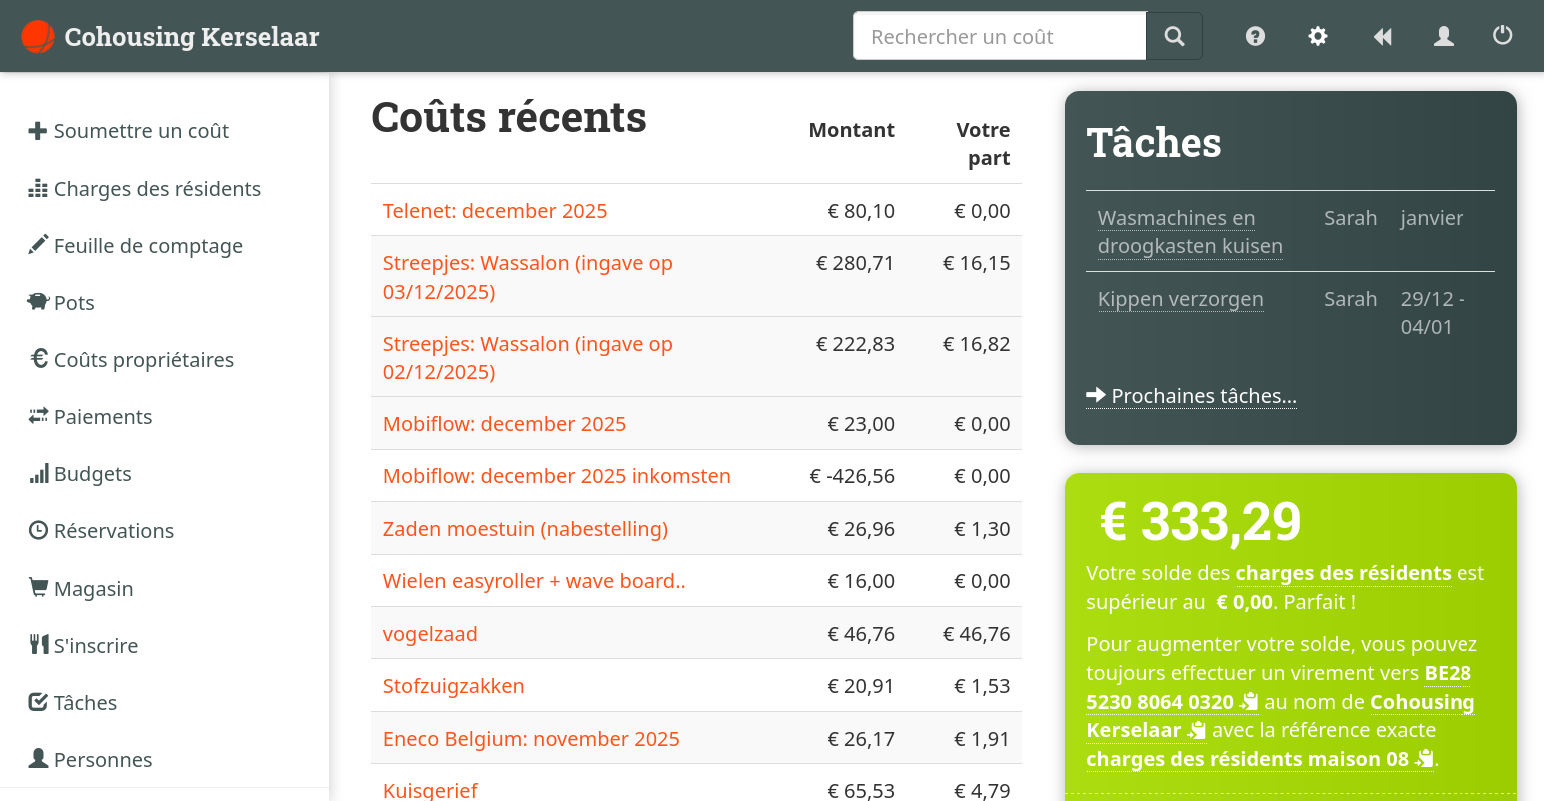Image resolution: width=1545 pixels, height=801 pixels.
Task: Open the Kippen verzorgen task
Action: coord(1180,298)
